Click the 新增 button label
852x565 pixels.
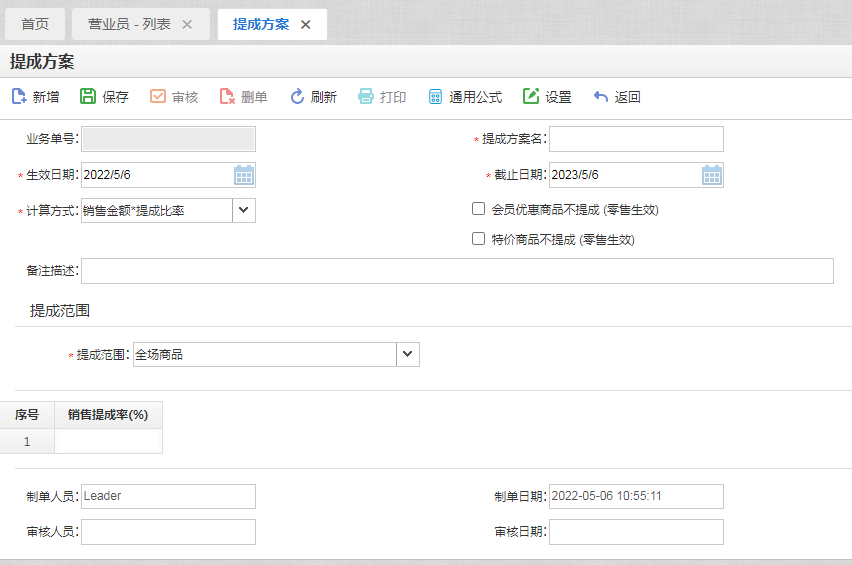pos(46,97)
